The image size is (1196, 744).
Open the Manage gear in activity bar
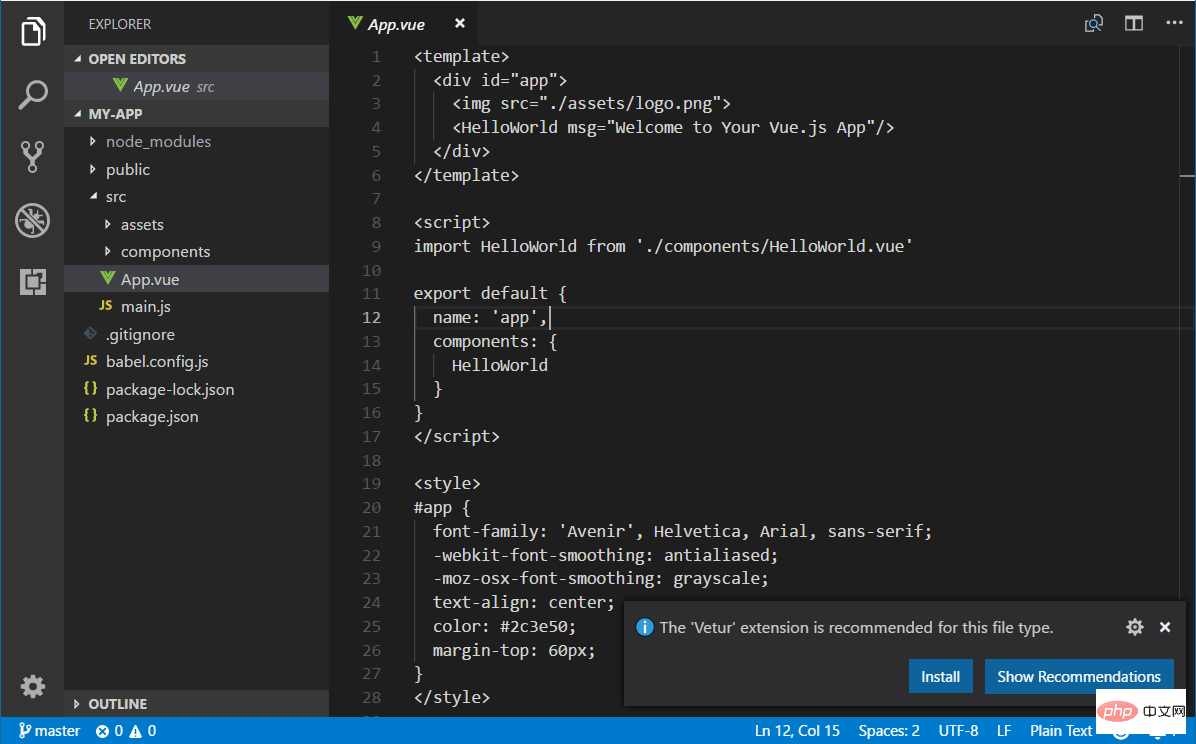click(x=33, y=686)
